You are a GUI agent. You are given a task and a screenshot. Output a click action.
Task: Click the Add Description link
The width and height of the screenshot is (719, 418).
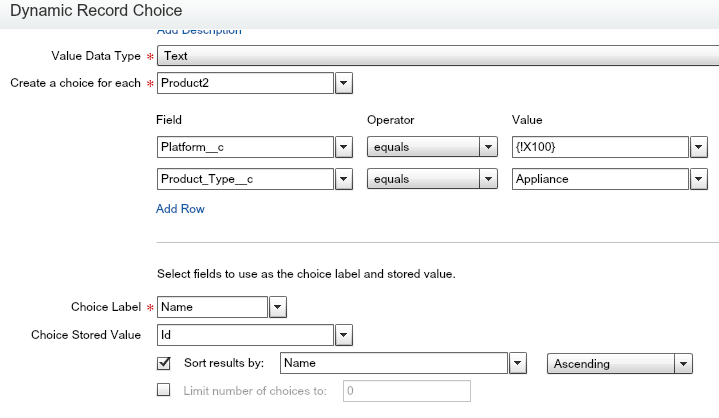[x=199, y=32]
